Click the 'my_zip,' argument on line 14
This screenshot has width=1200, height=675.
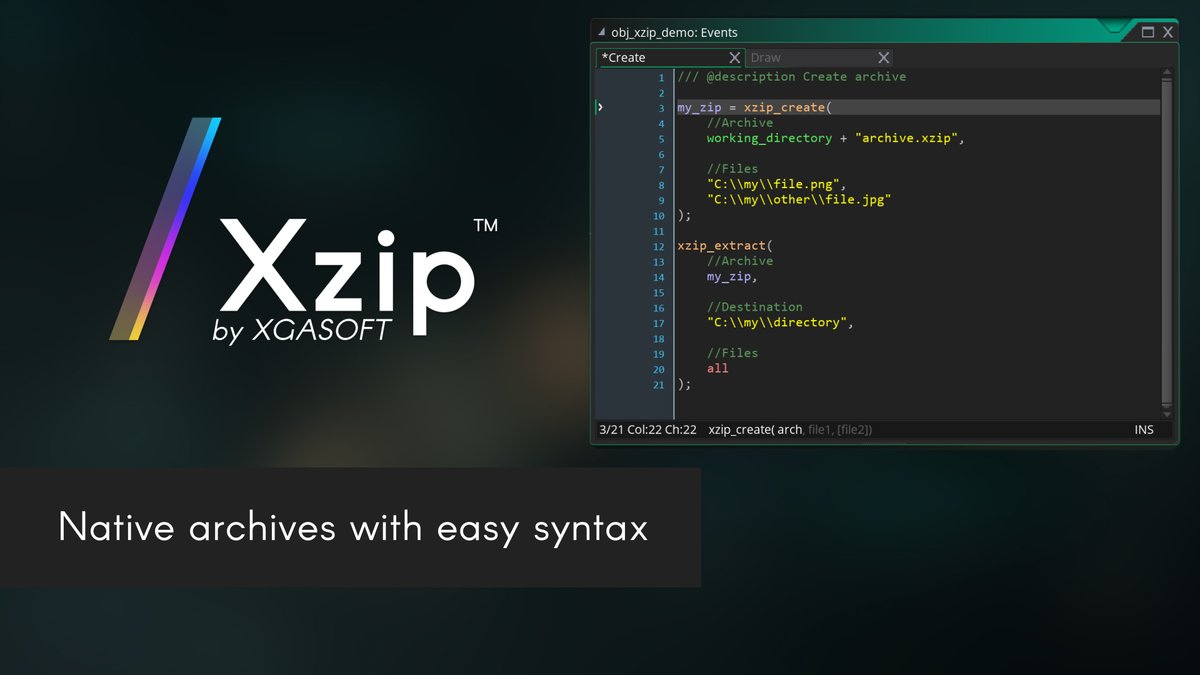(x=732, y=277)
